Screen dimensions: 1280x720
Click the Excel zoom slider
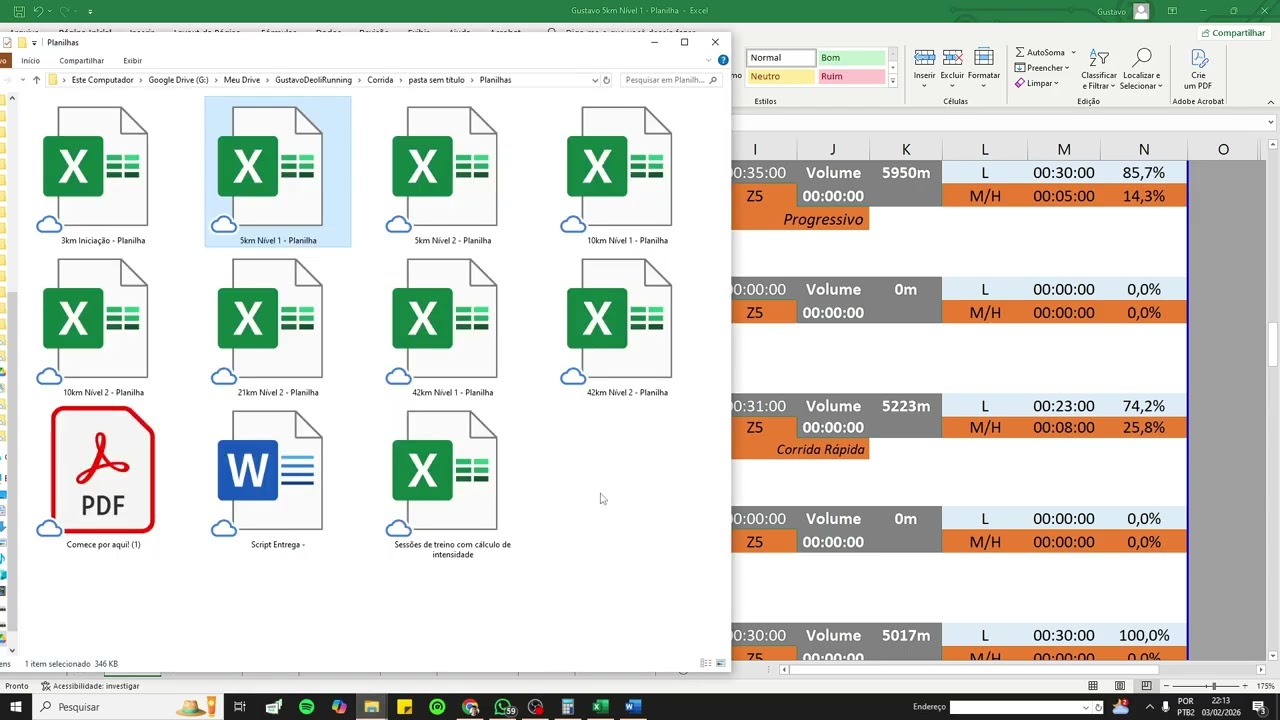[x=1213, y=686]
